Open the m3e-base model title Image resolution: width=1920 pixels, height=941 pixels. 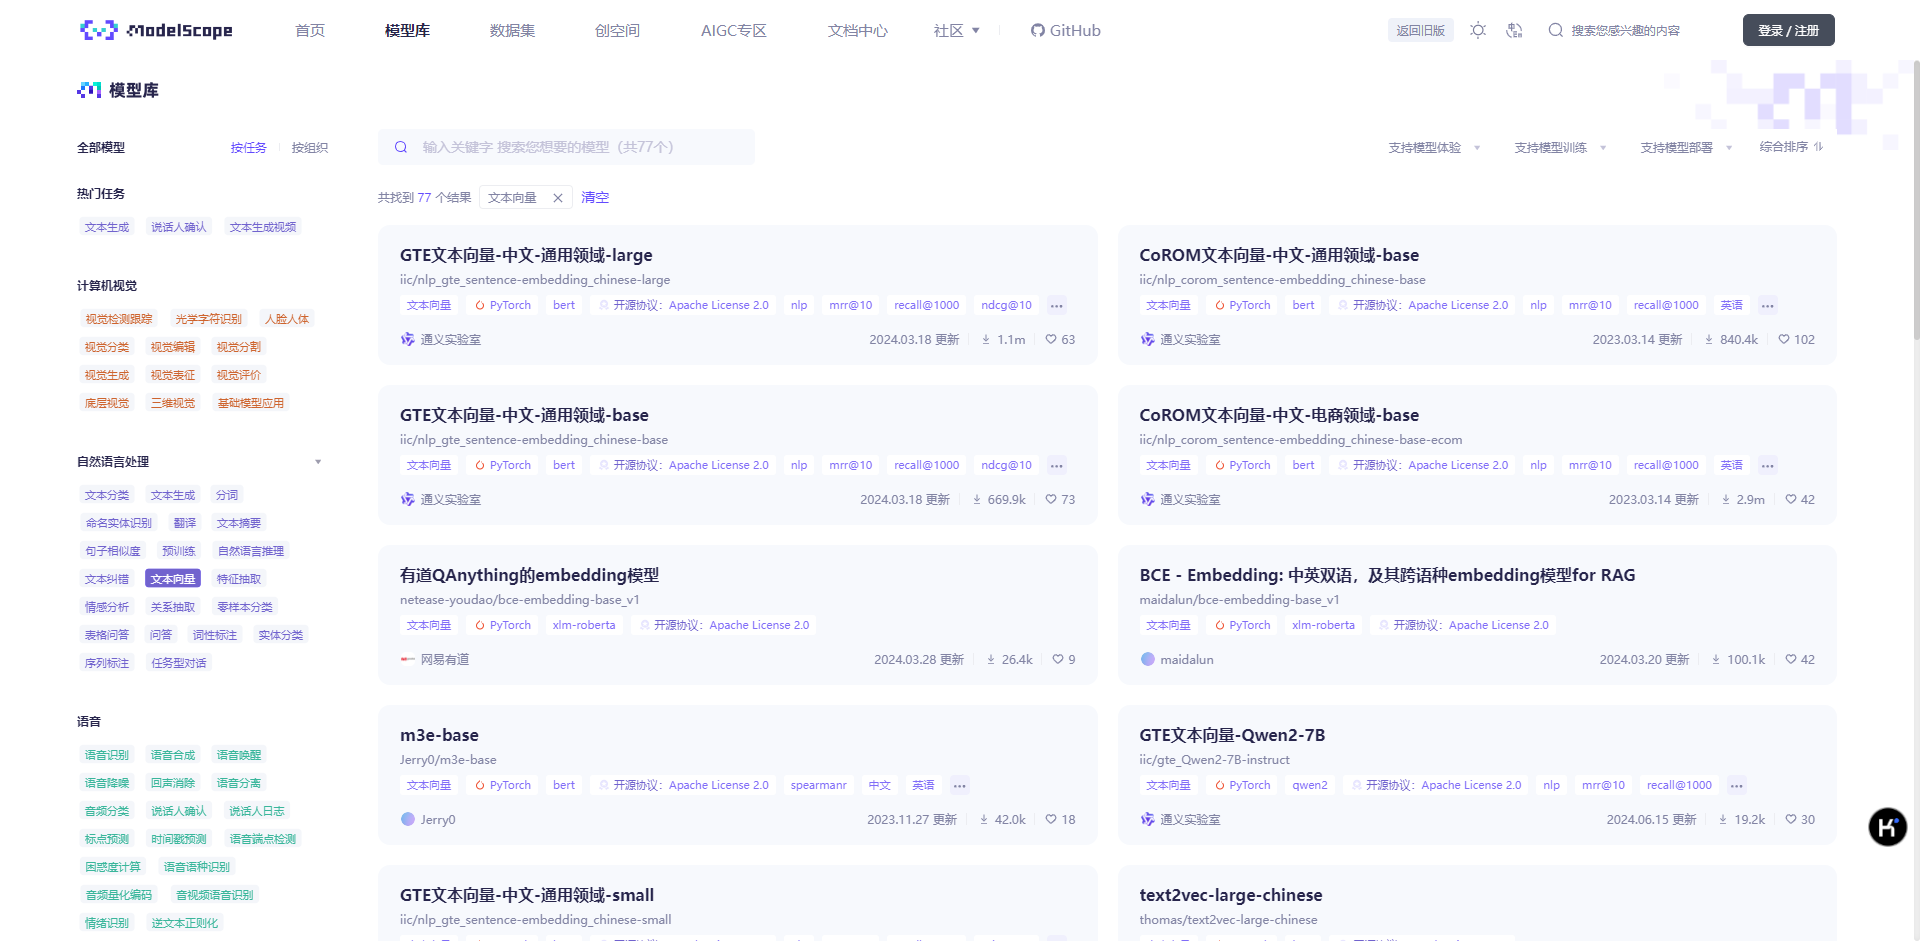[x=439, y=735]
